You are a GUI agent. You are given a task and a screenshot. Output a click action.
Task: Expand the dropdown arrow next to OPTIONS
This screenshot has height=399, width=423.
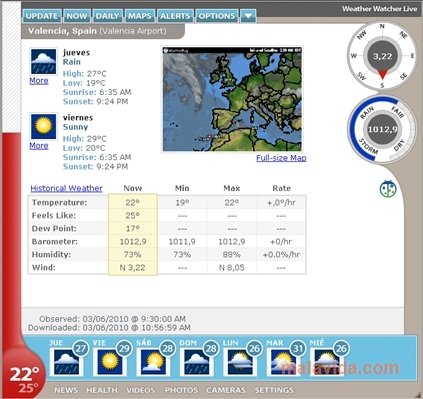point(248,16)
